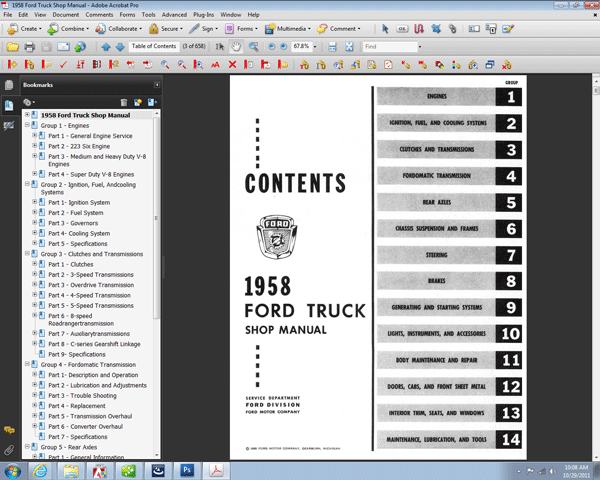Collapse the Bookmarks panel
The height and width of the screenshot is (480, 600).
tap(157, 85)
